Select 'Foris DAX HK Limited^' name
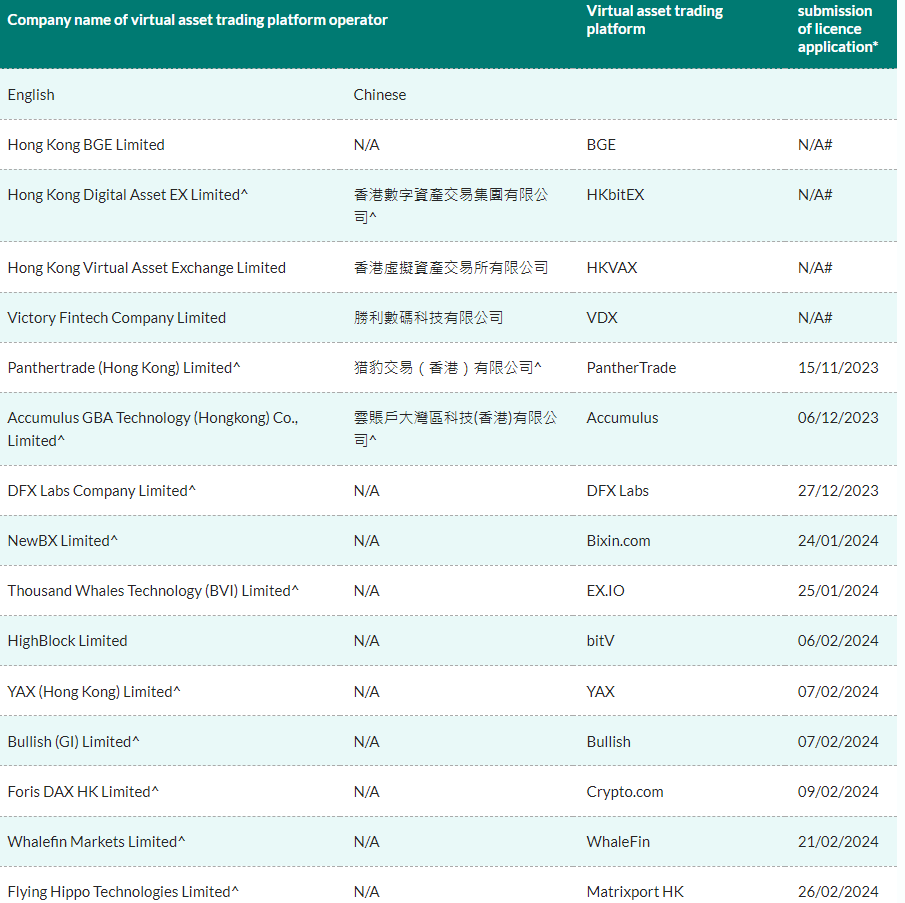Screen dimensions: 905x903 [83, 792]
